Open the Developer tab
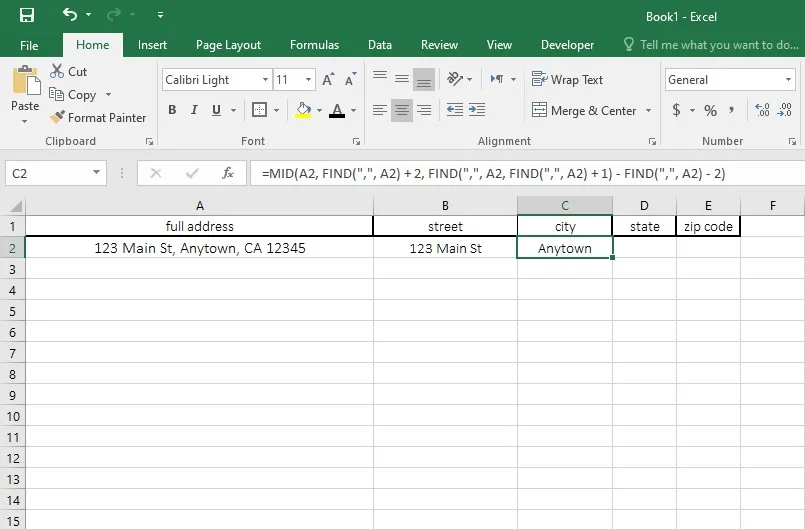This screenshot has width=805, height=529. click(567, 45)
